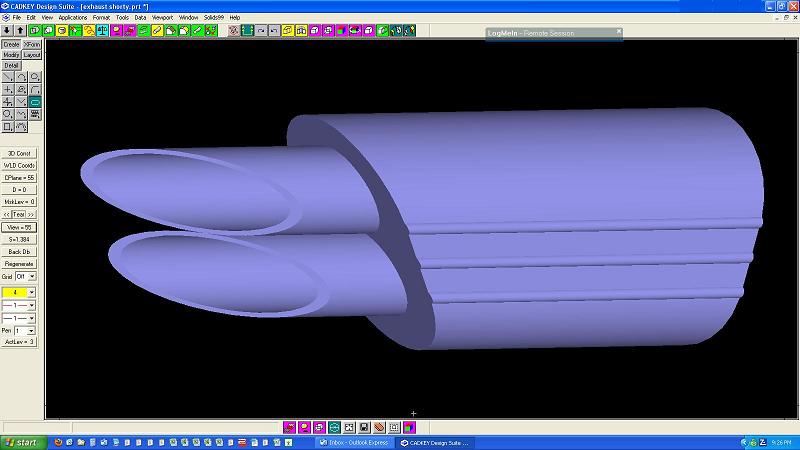Click the << tear previous arrow

6,214
